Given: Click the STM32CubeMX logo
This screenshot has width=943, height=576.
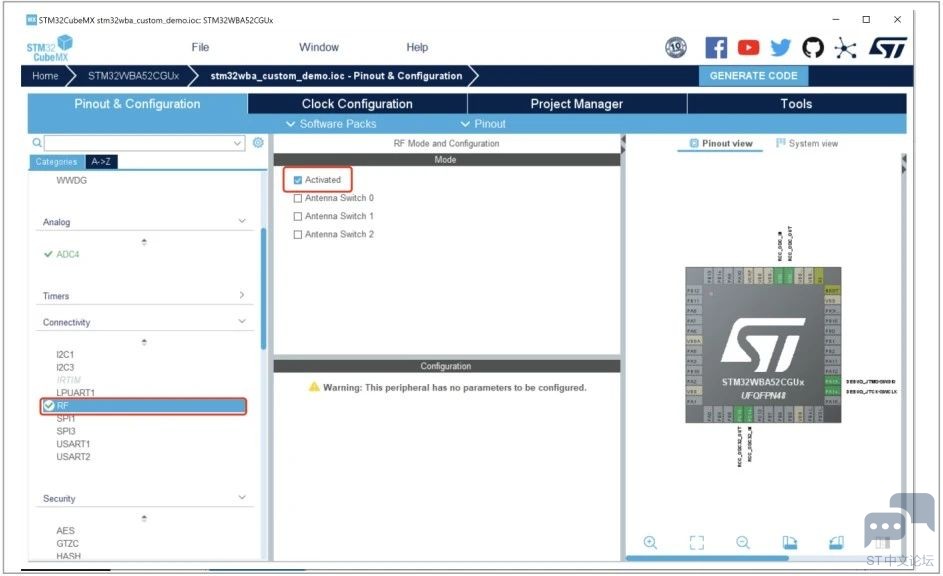Looking at the screenshot, I should click(x=49, y=48).
